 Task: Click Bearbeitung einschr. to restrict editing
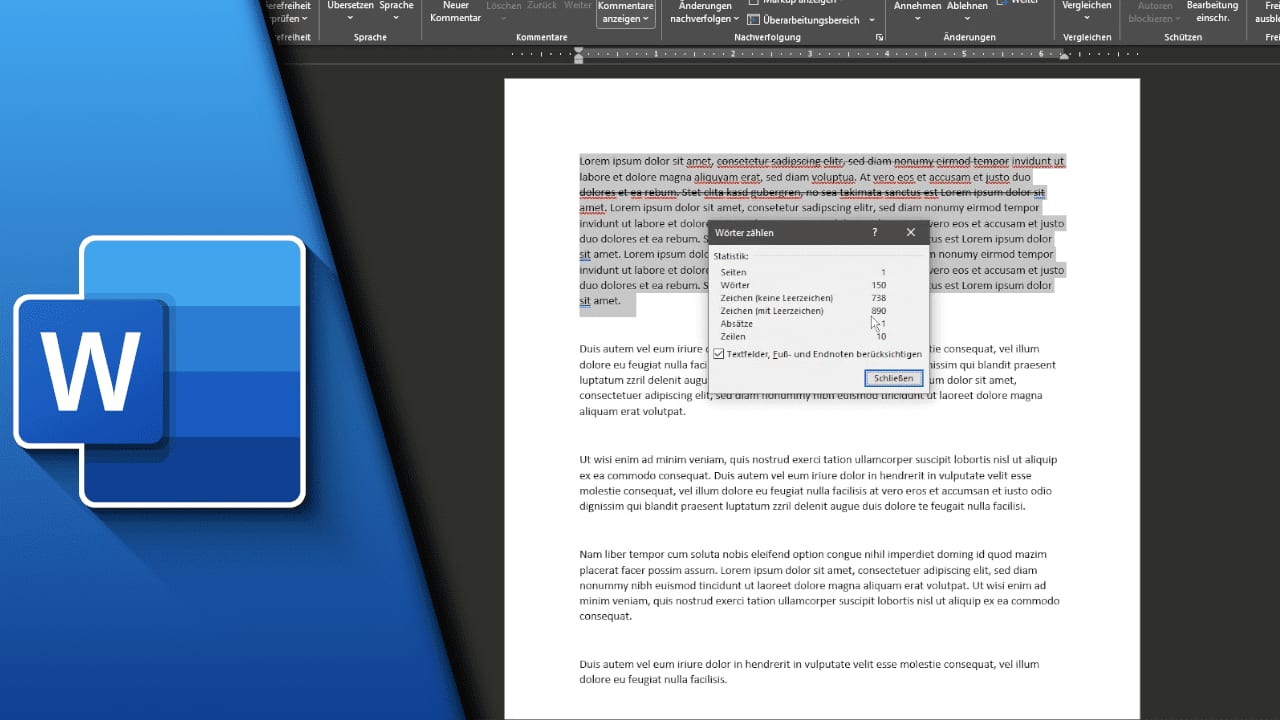click(1212, 11)
